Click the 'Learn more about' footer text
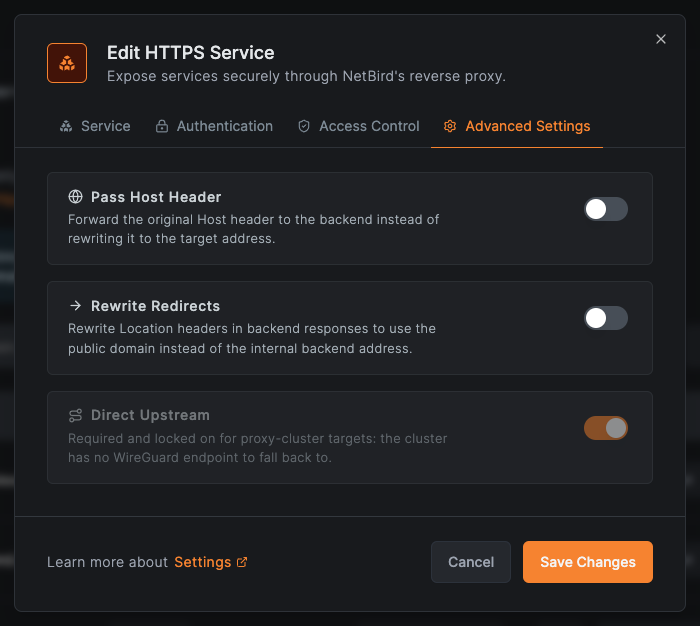The width and height of the screenshot is (700, 626). [108, 562]
